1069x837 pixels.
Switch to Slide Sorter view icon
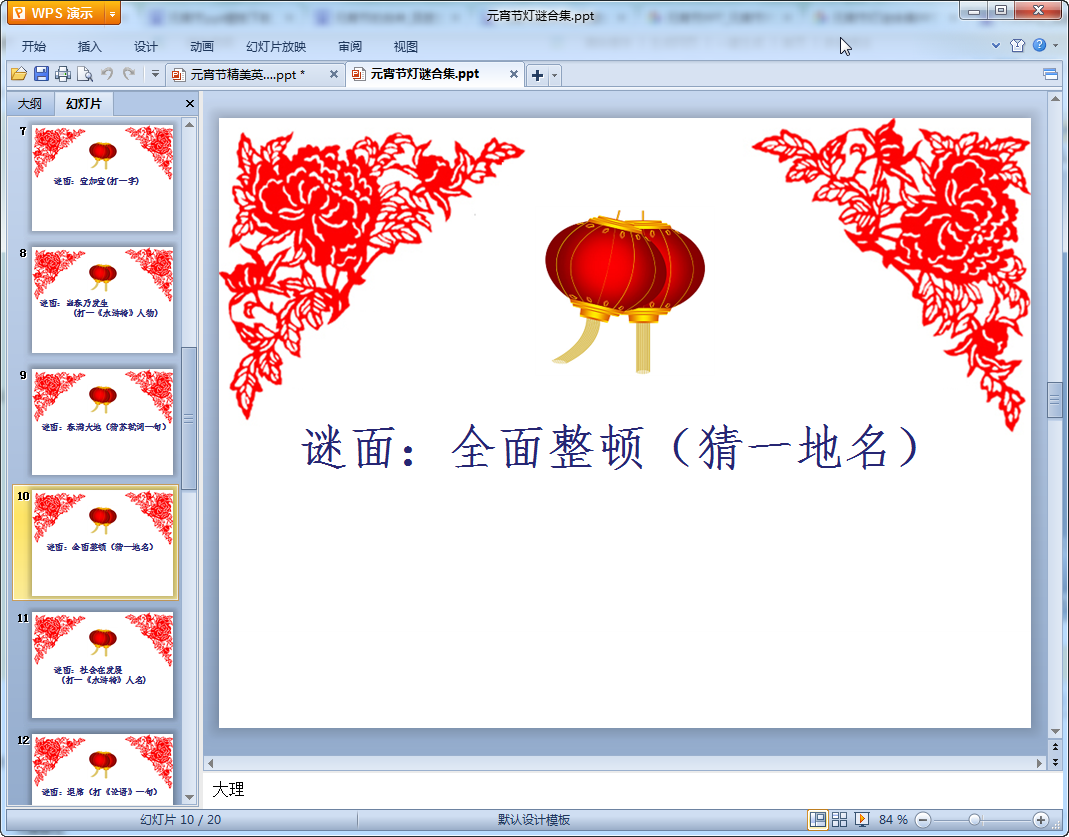point(839,819)
